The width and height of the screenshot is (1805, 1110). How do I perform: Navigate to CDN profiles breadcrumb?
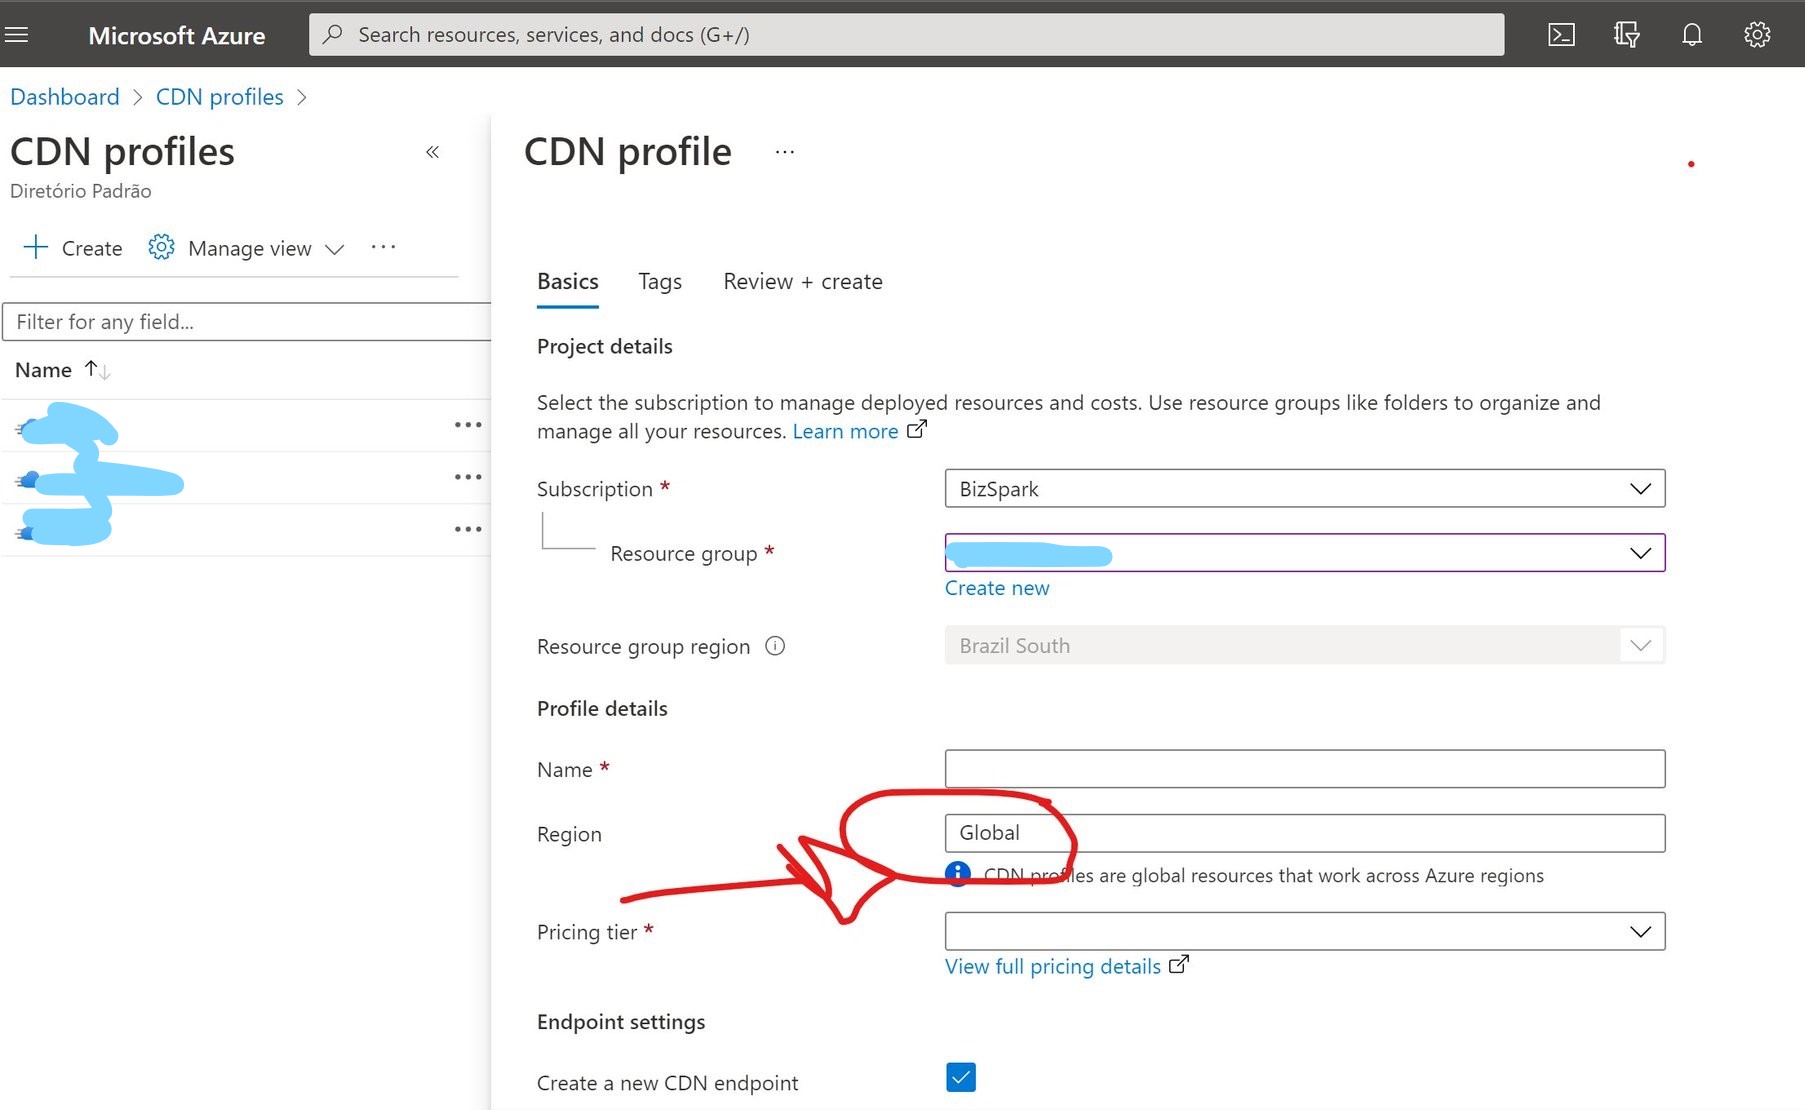pyautogui.click(x=220, y=97)
